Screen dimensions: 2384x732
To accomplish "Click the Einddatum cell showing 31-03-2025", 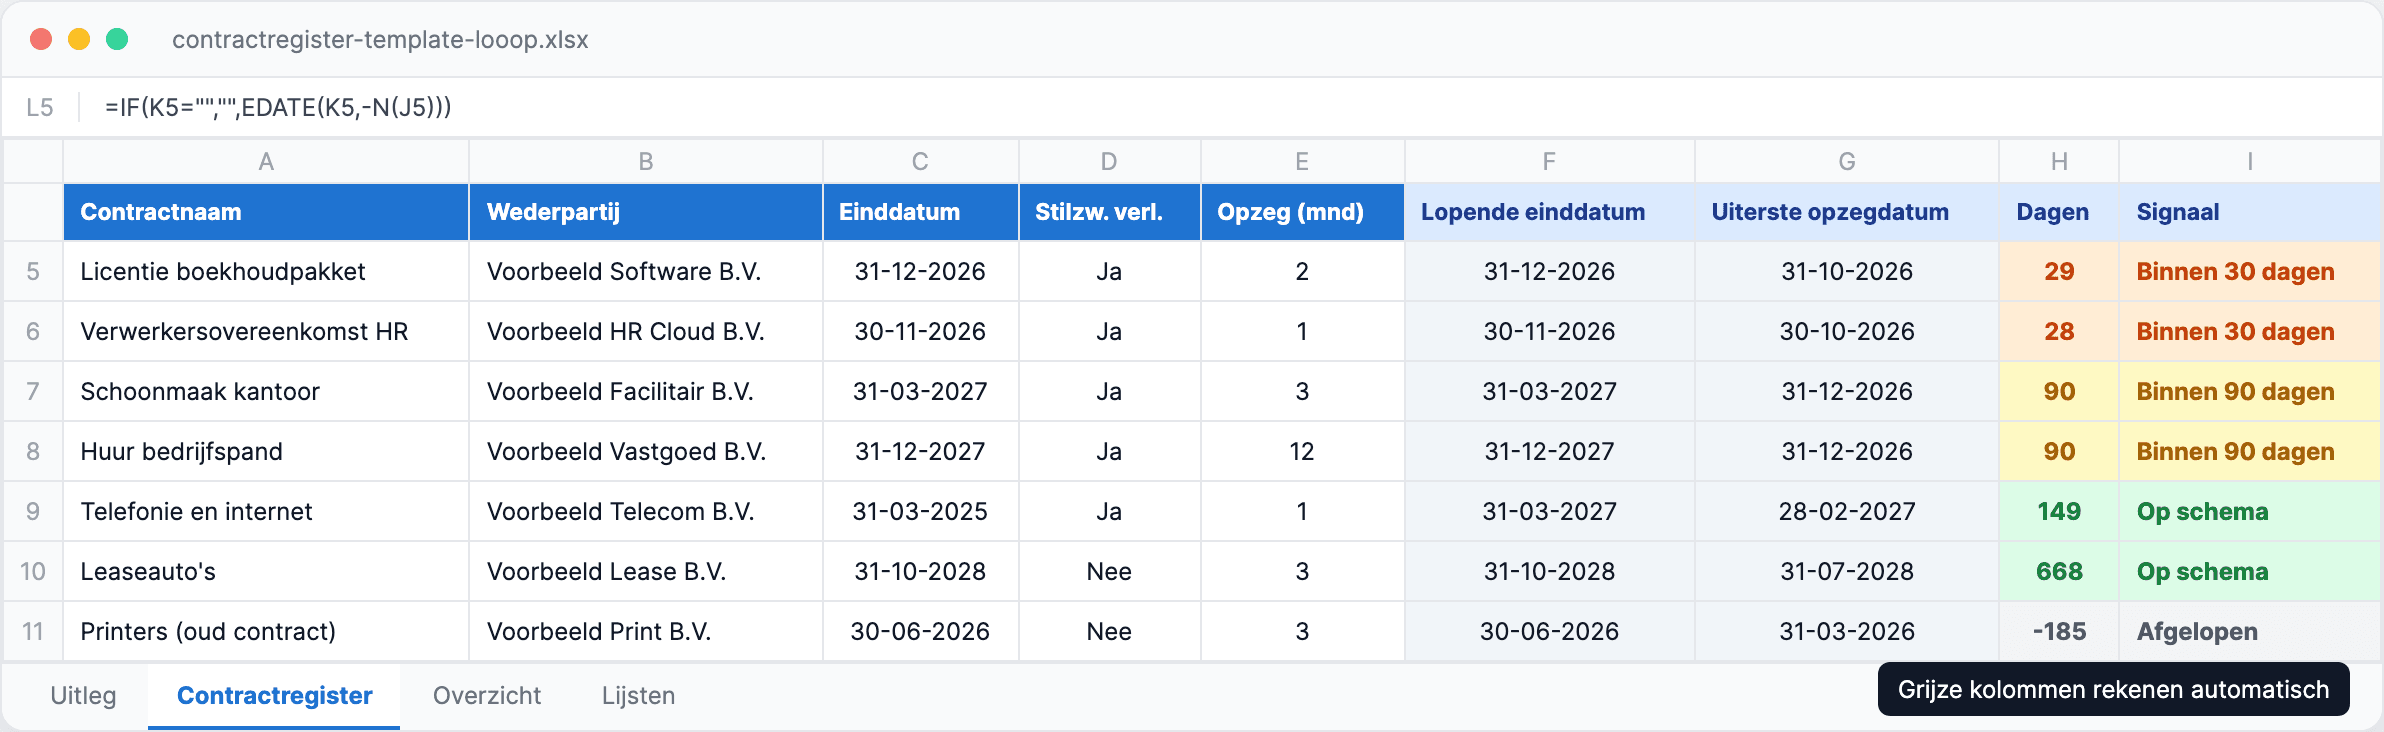I will 920,511.
